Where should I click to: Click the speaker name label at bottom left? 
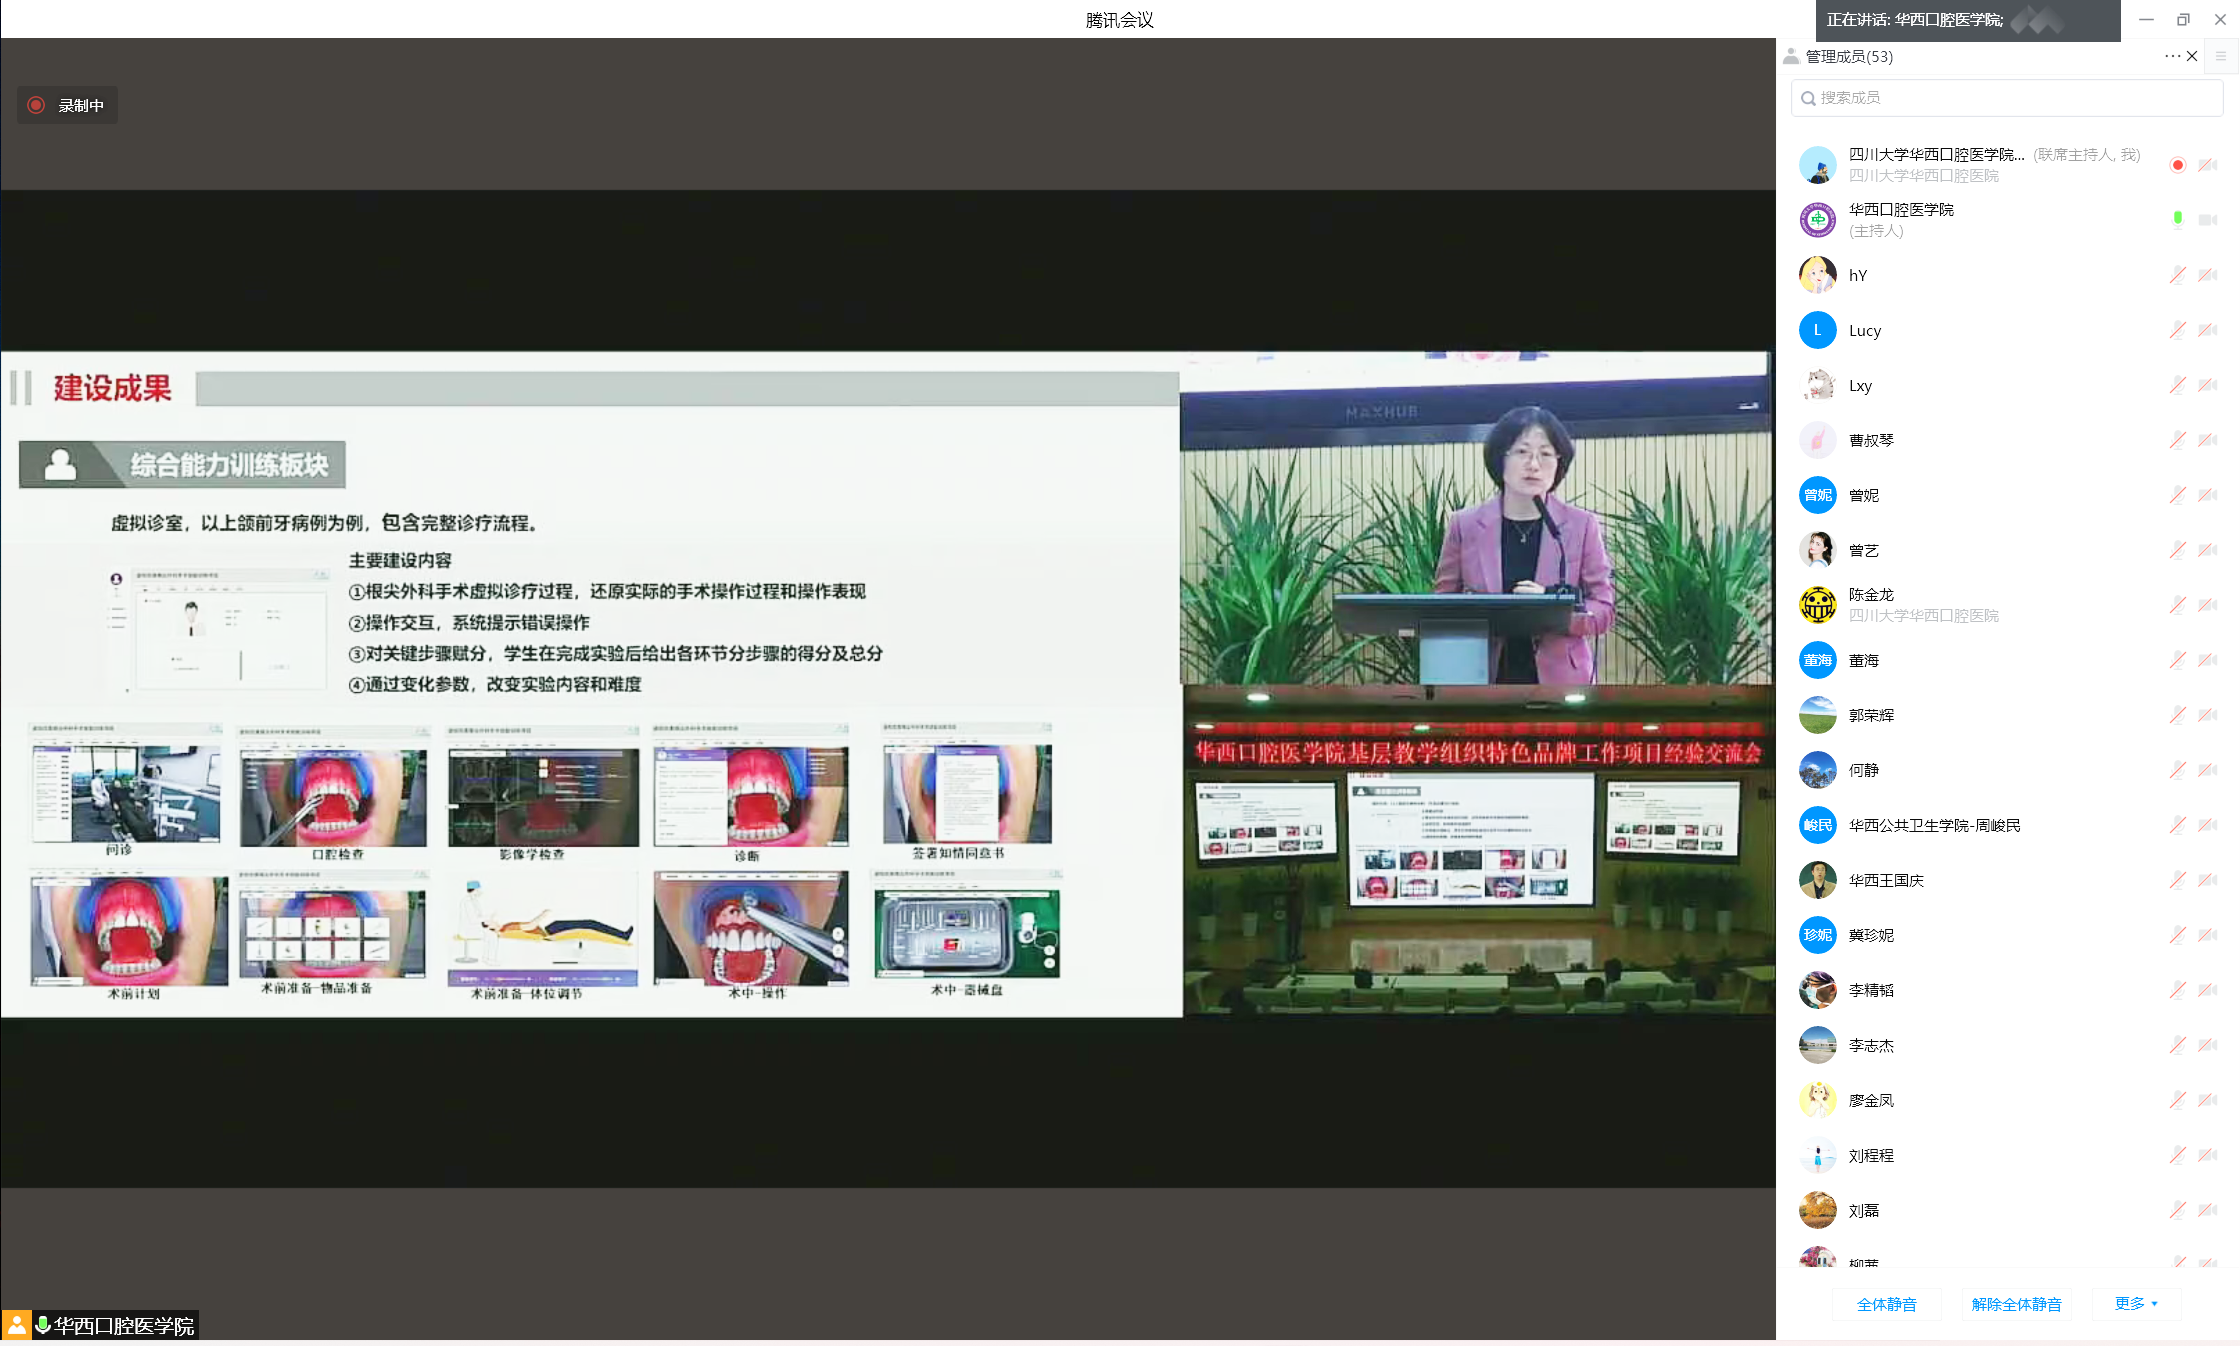(124, 1326)
